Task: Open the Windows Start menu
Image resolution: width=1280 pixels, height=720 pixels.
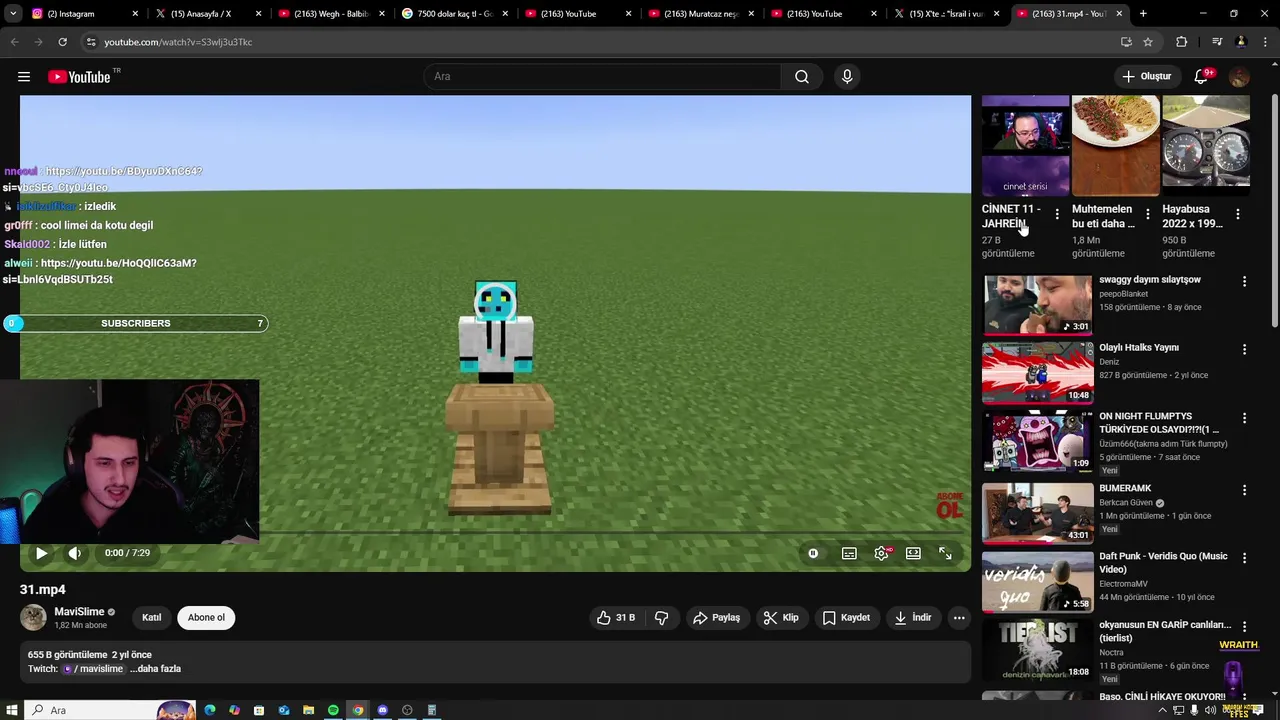Action: 11,710
